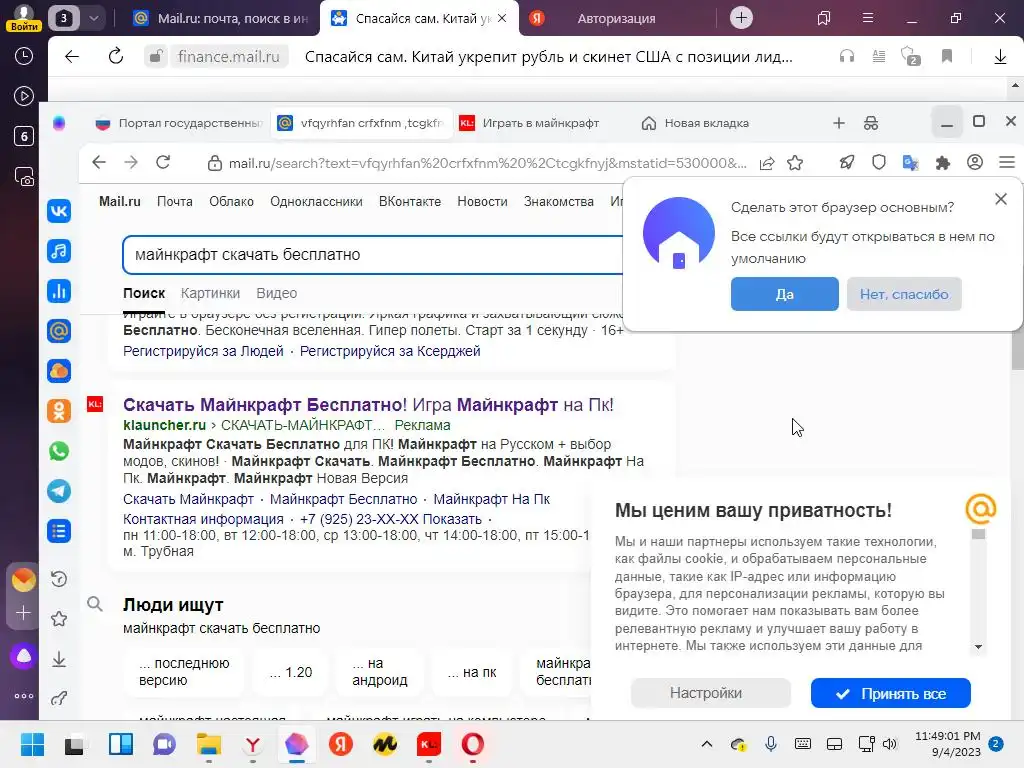Screen dimensions: 1024x768
Task: Click the Atom address bar URL
Action: pos(487,163)
